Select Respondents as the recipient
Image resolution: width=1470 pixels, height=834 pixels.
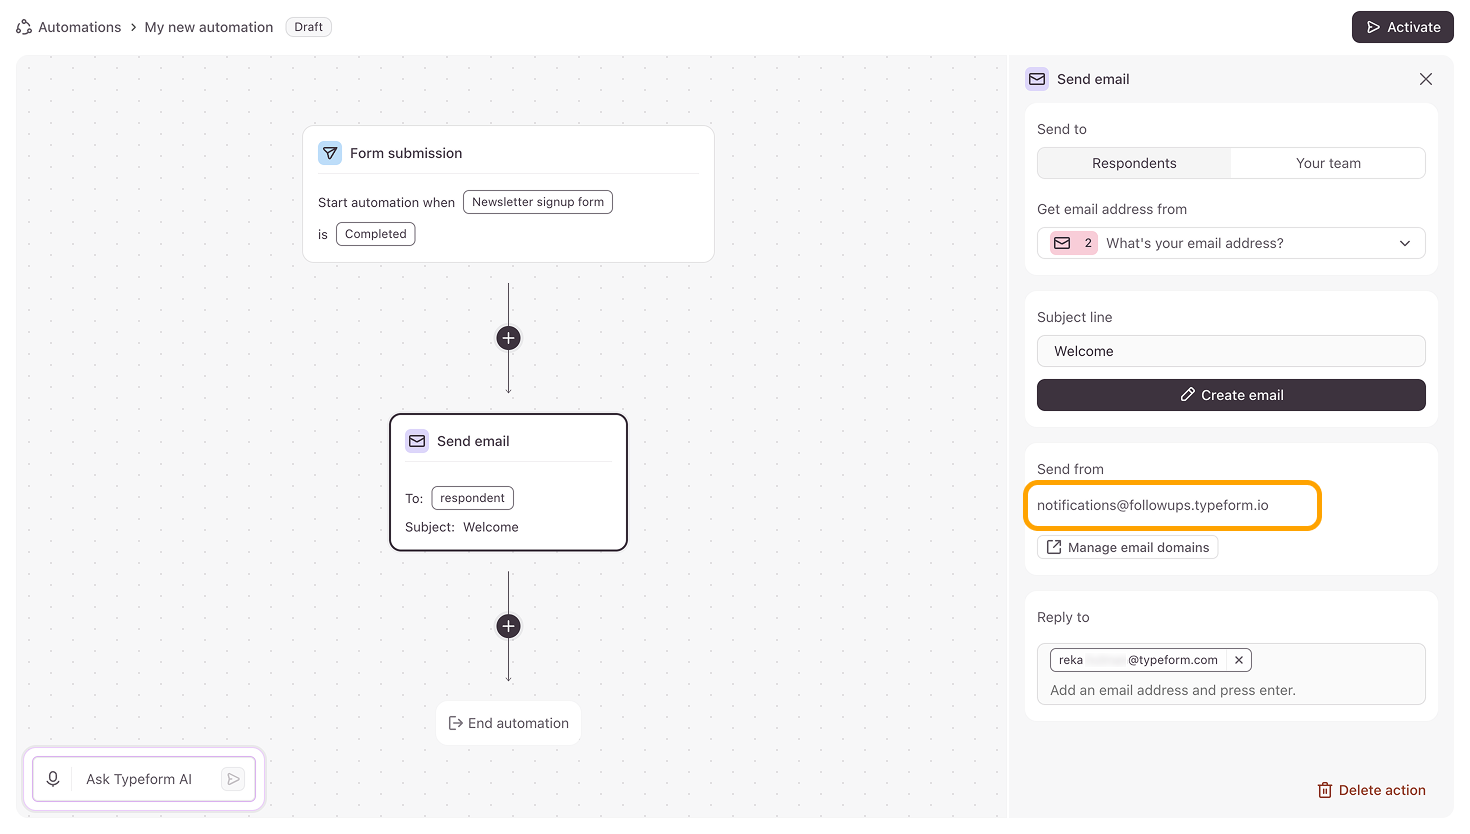point(1134,163)
